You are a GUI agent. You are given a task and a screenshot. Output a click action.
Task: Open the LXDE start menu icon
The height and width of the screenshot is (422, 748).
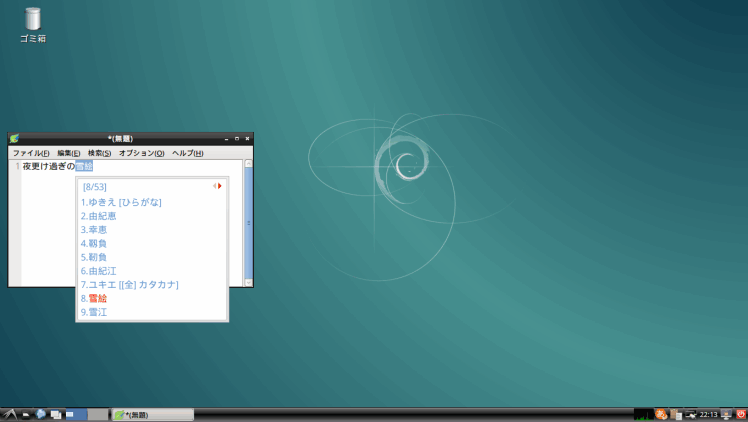pyautogui.click(x=10, y=414)
